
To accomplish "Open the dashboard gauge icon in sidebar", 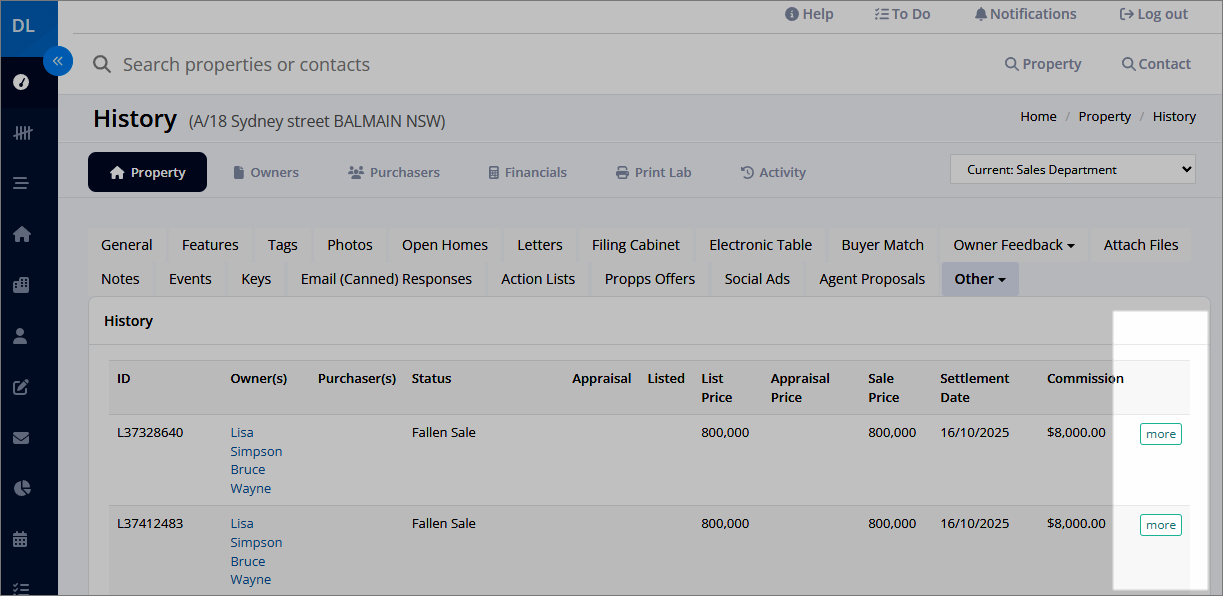I will (x=21, y=82).
